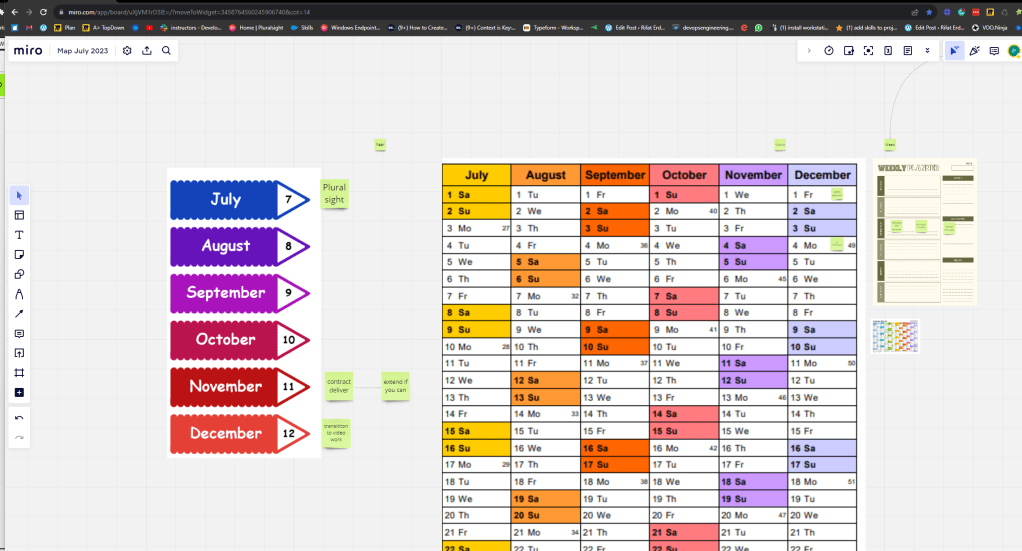Click the August column header in calendar
The height and width of the screenshot is (551, 1022).
coord(546,175)
